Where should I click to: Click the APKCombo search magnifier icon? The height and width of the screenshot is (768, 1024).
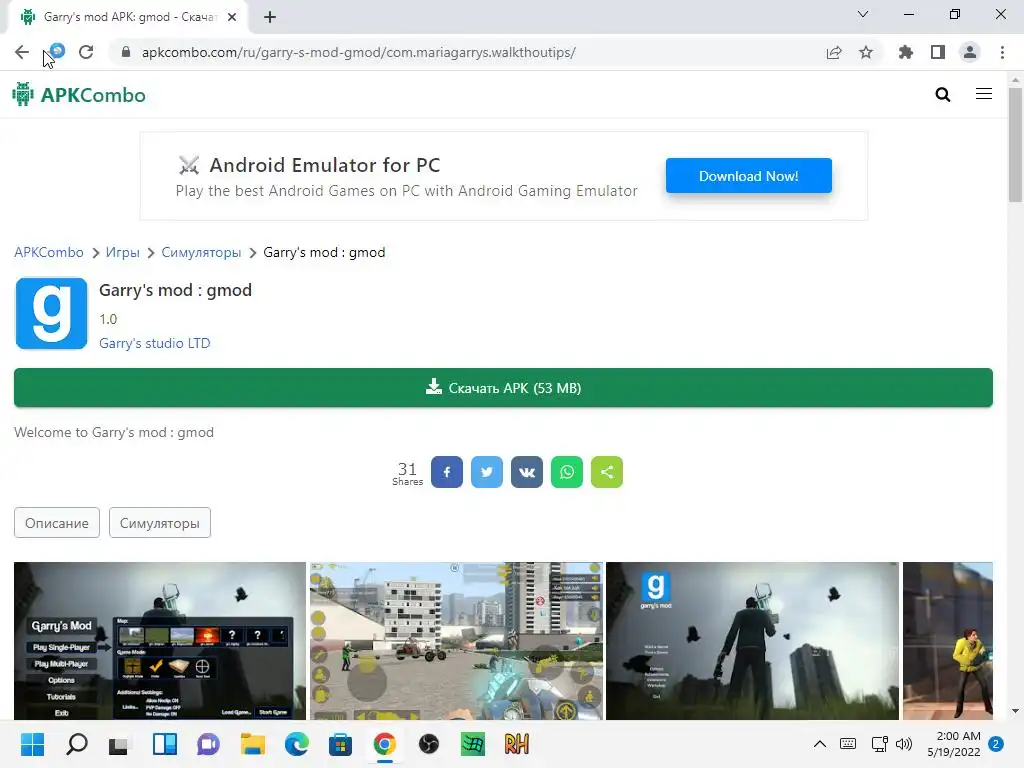click(942, 95)
